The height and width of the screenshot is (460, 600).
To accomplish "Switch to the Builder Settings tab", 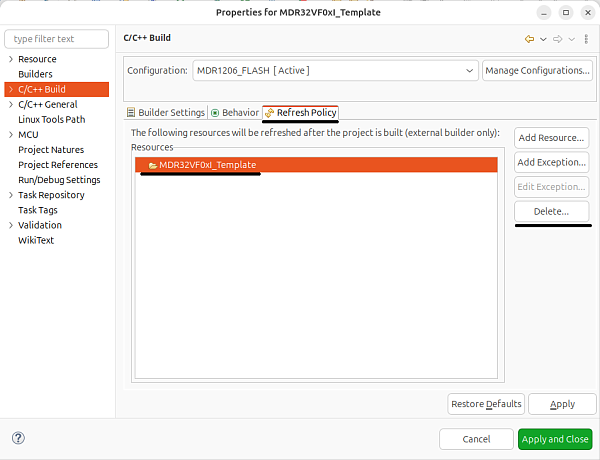I will 166,113.
